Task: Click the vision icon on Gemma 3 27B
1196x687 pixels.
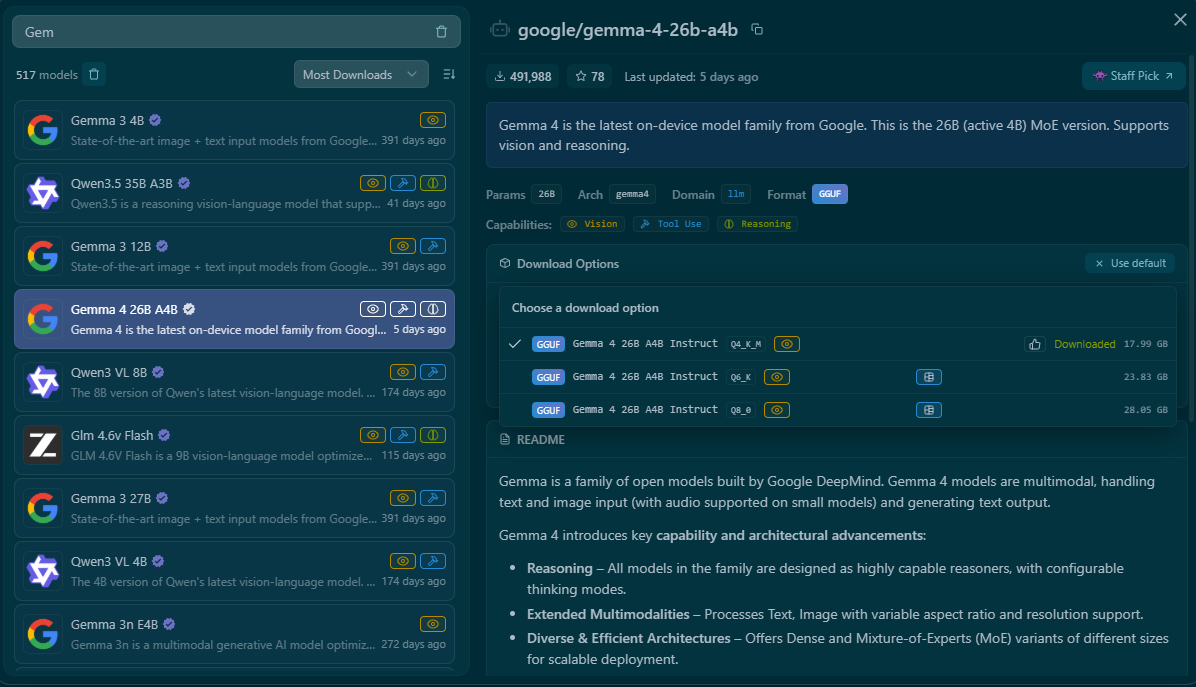Action: (x=403, y=498)
